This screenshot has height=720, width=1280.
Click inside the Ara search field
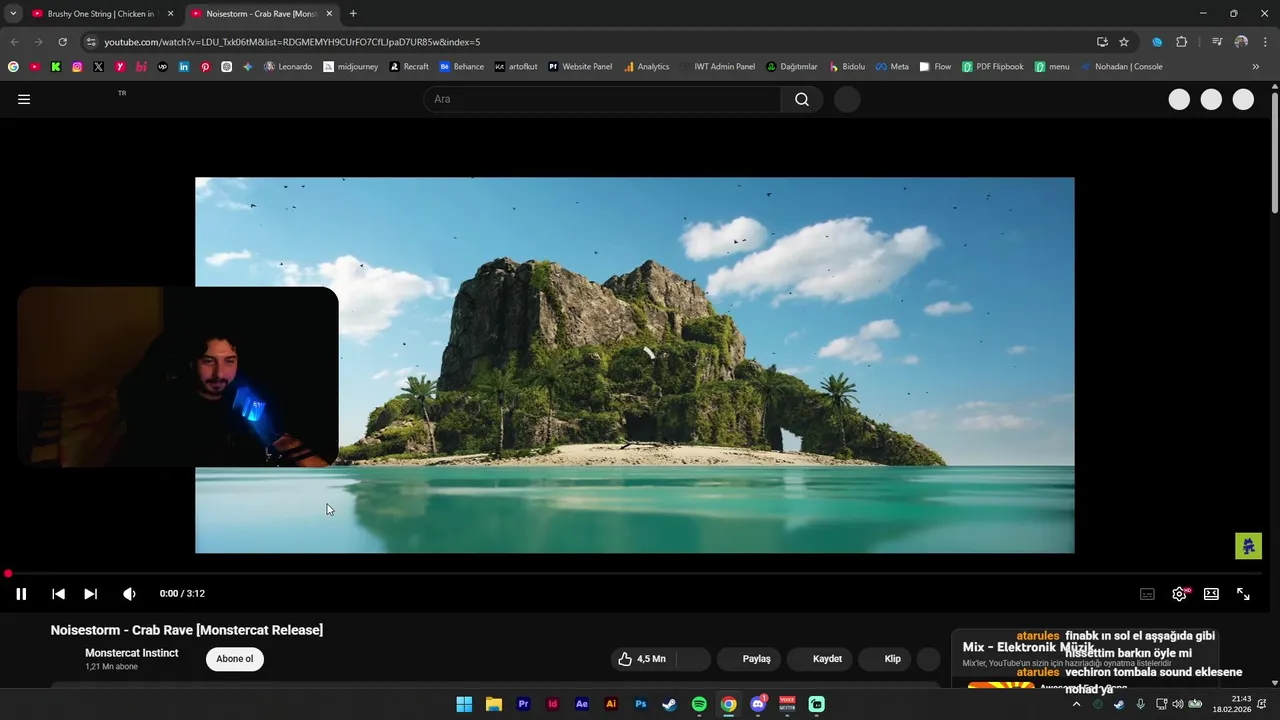click(602, 99)
